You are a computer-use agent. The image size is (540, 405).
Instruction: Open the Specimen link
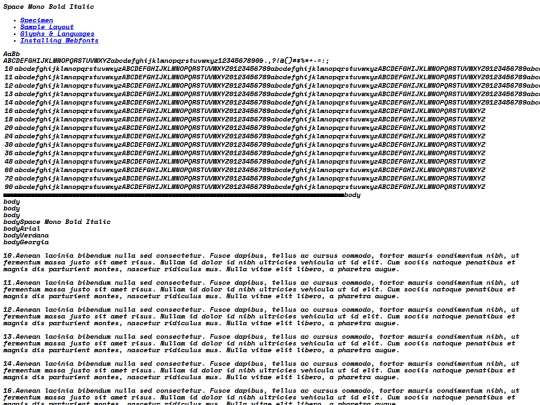click(x=37, y=20)
